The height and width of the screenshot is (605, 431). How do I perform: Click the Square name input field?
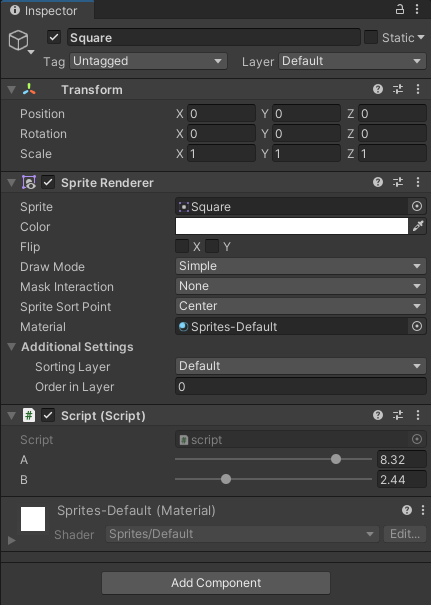pos(214,37)
